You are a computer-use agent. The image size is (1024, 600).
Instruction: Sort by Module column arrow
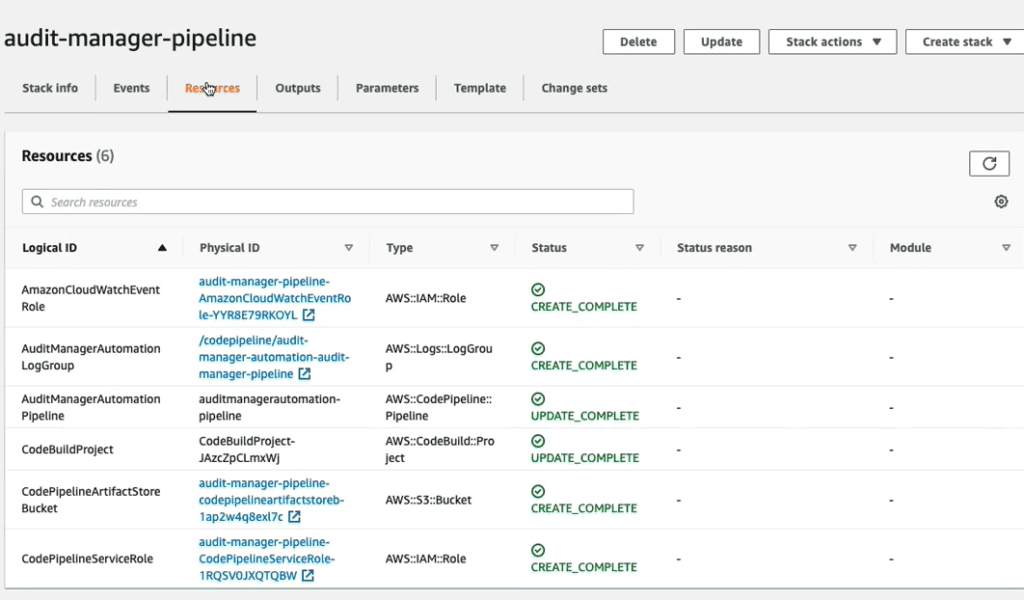point(1006,247)
